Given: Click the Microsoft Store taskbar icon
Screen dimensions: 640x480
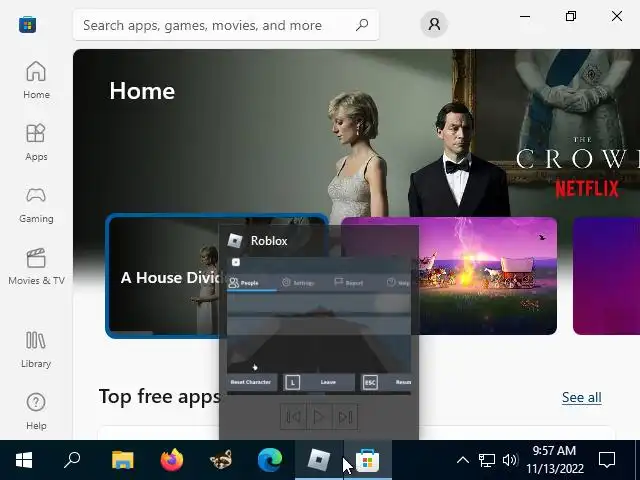Looking at the screenshot, I should pos(368,460).
